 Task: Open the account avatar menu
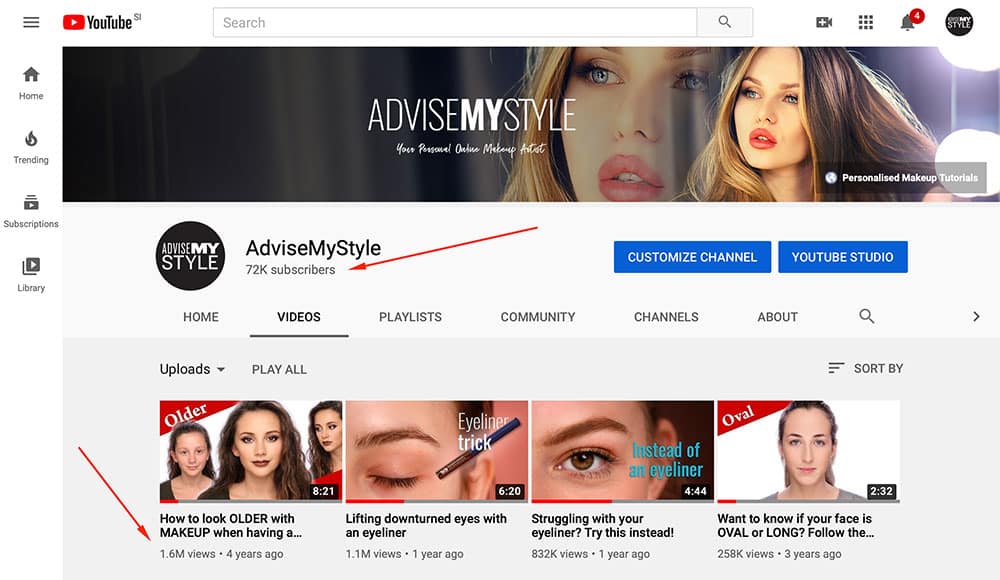959,22
